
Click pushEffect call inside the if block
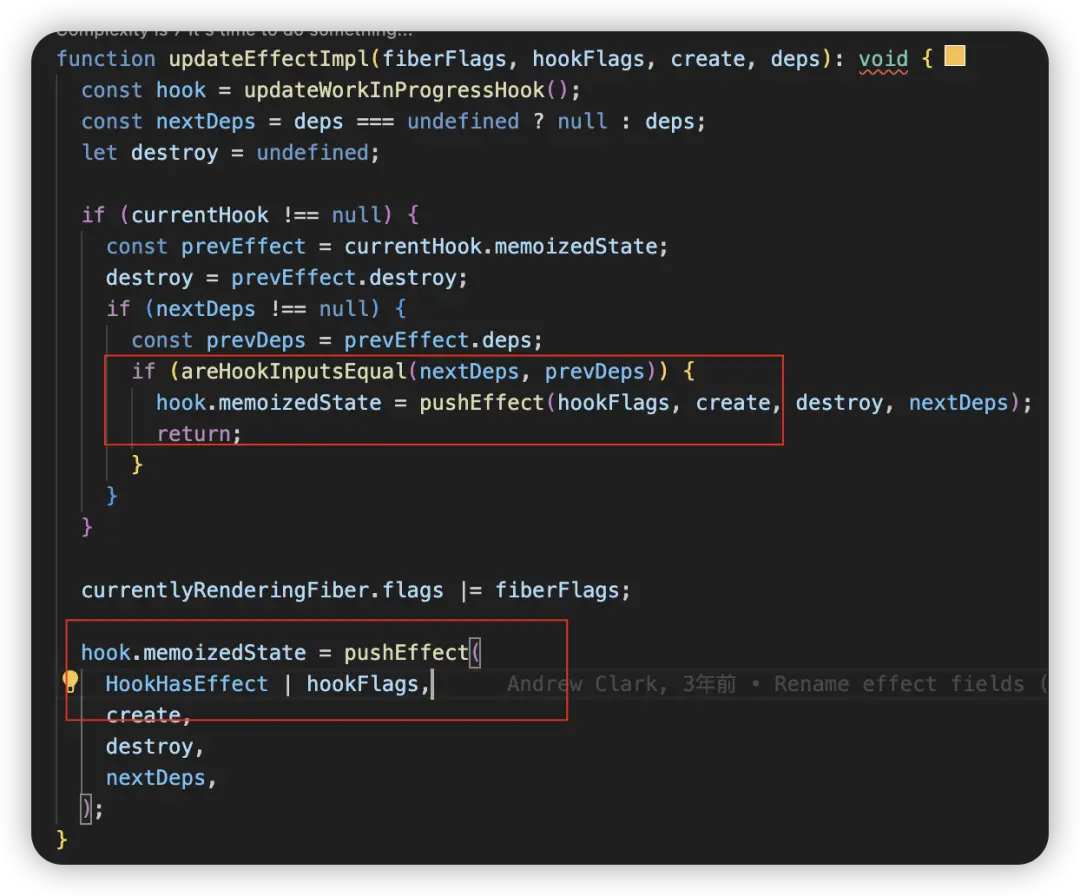click(481, 403)
